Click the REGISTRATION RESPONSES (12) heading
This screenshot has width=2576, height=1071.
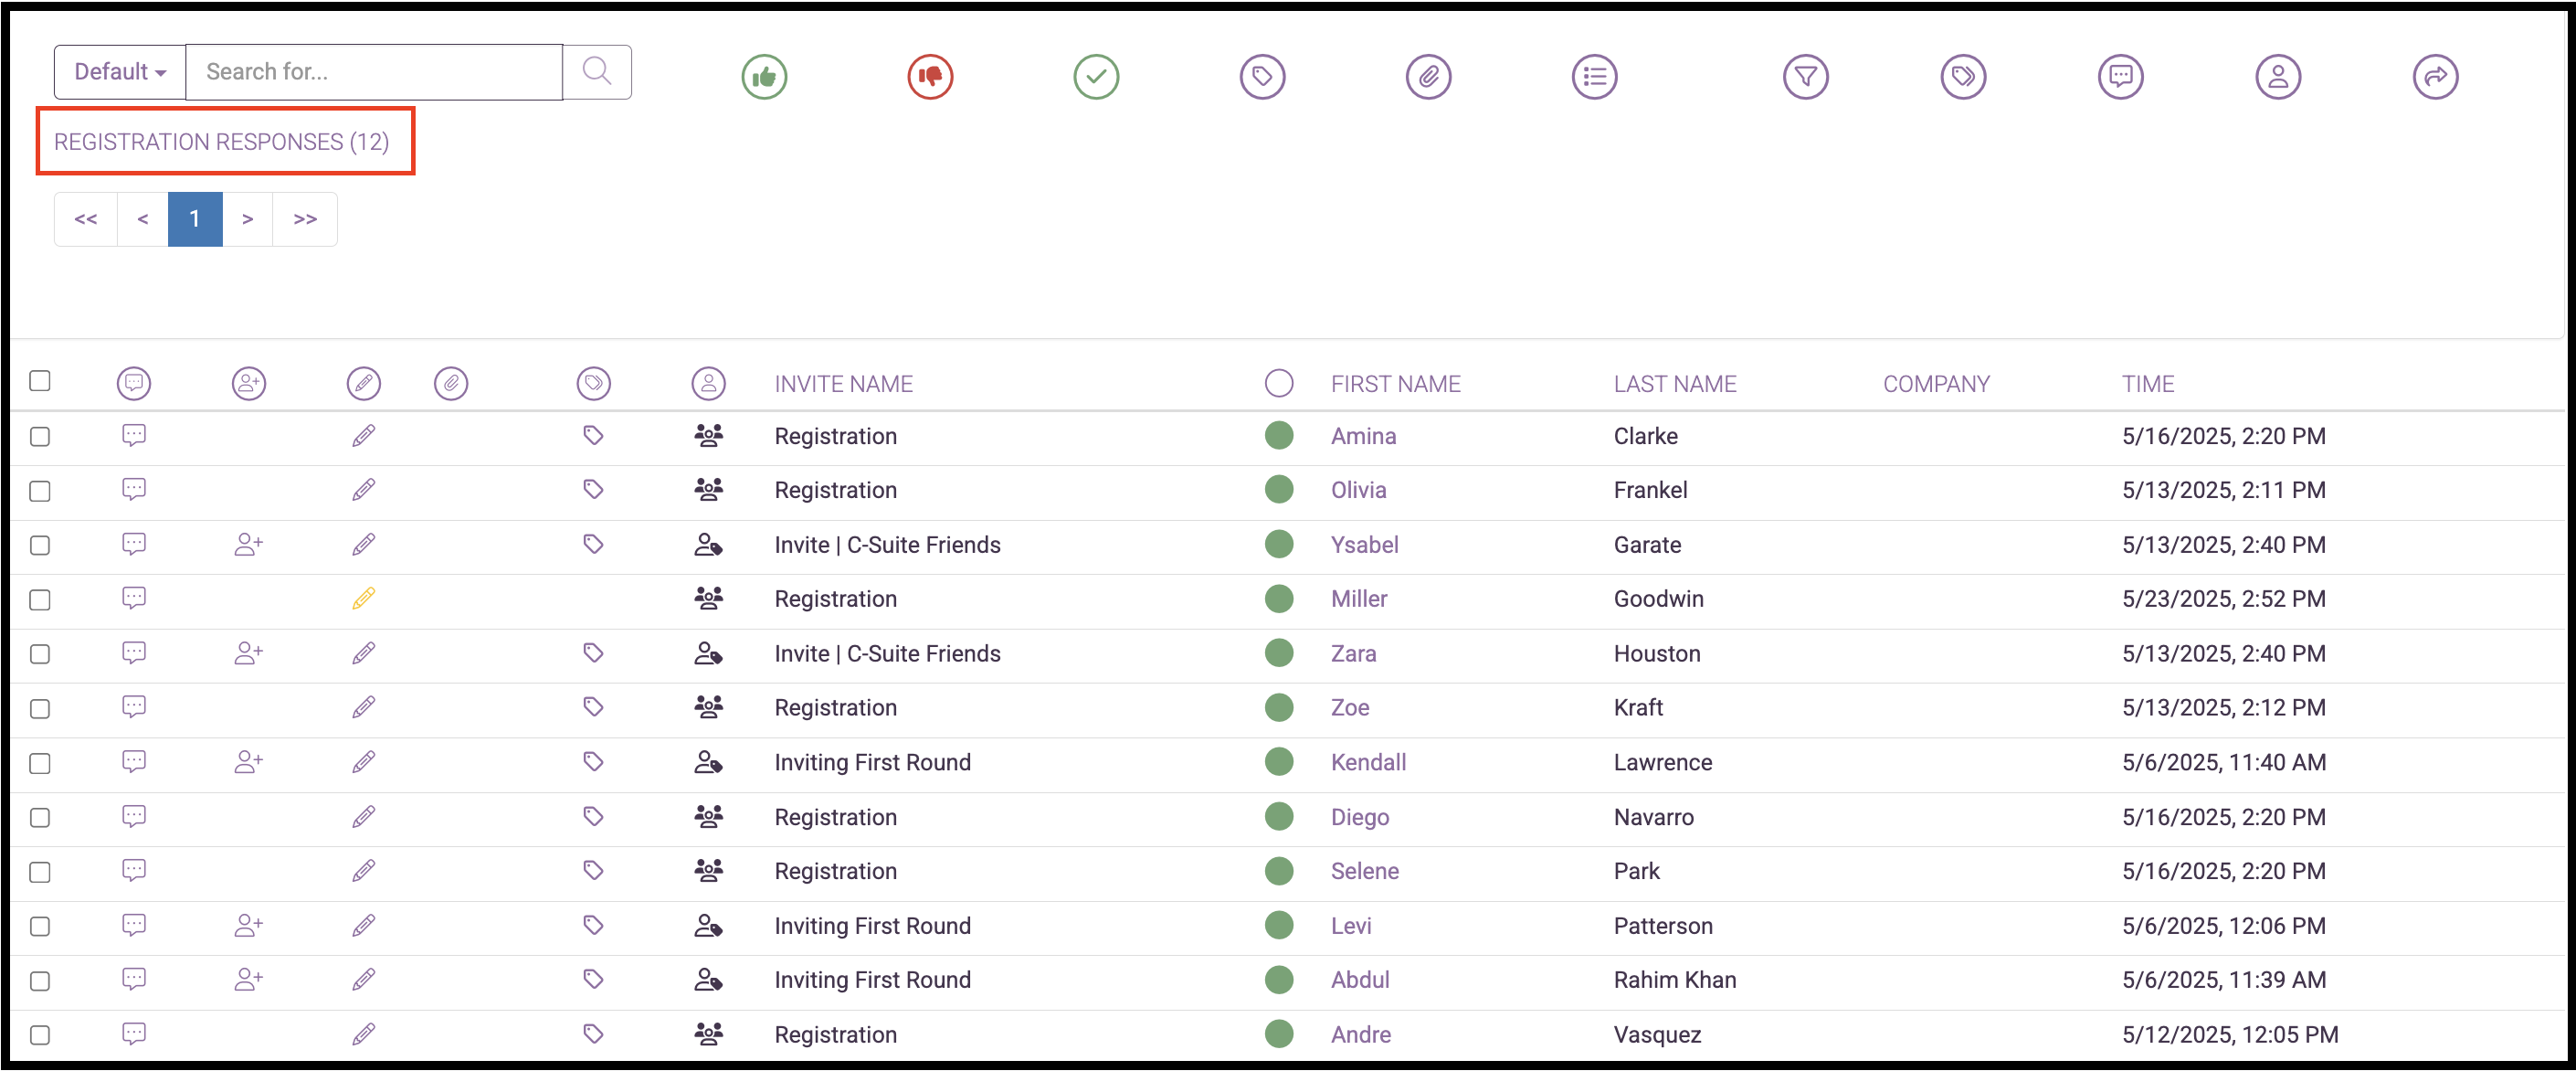point(221,142)
